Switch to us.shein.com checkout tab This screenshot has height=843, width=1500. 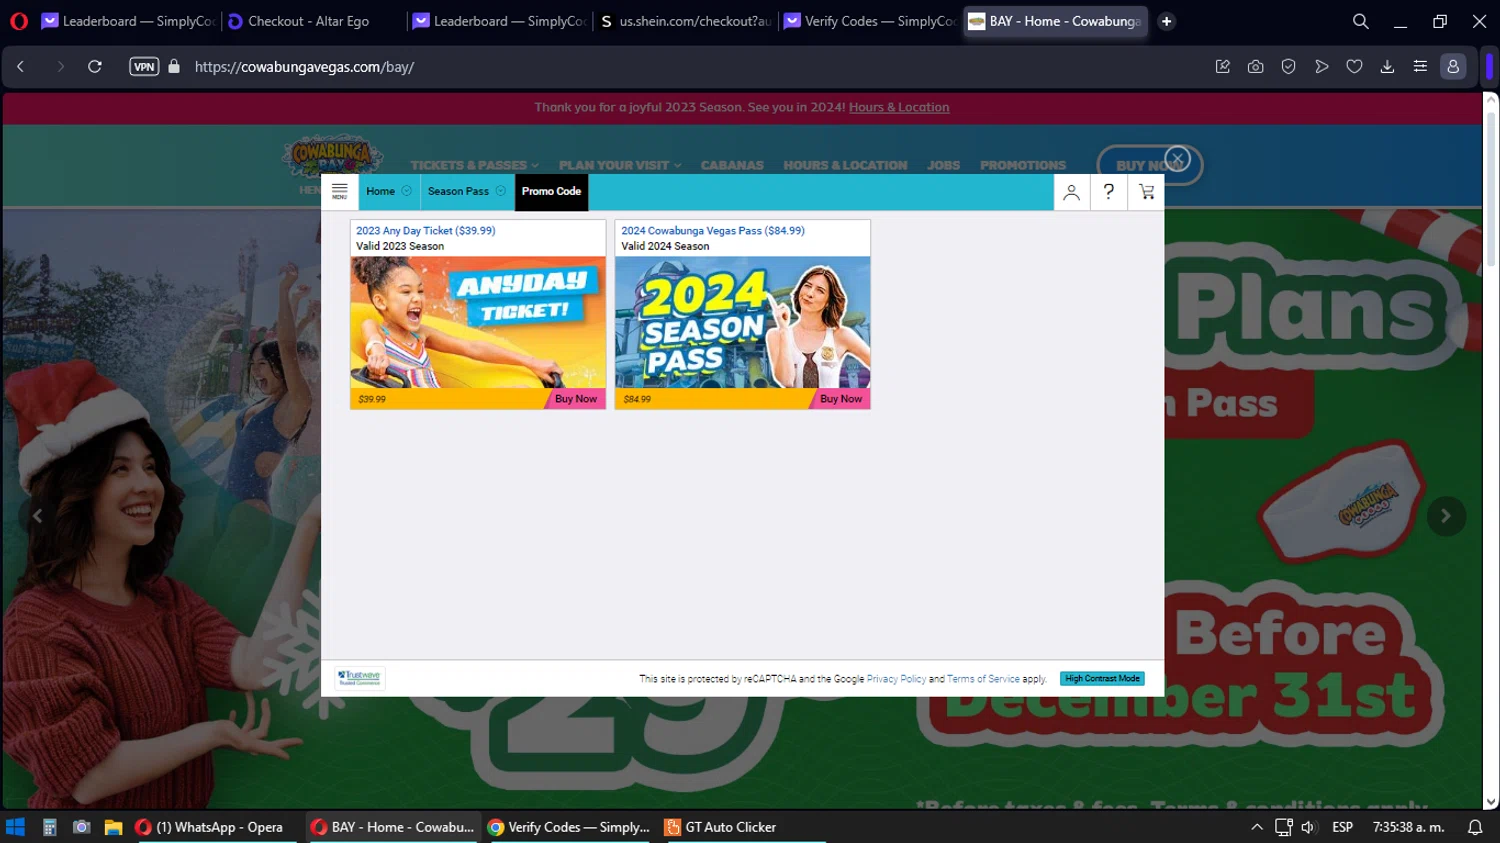(x=686, y=21)
